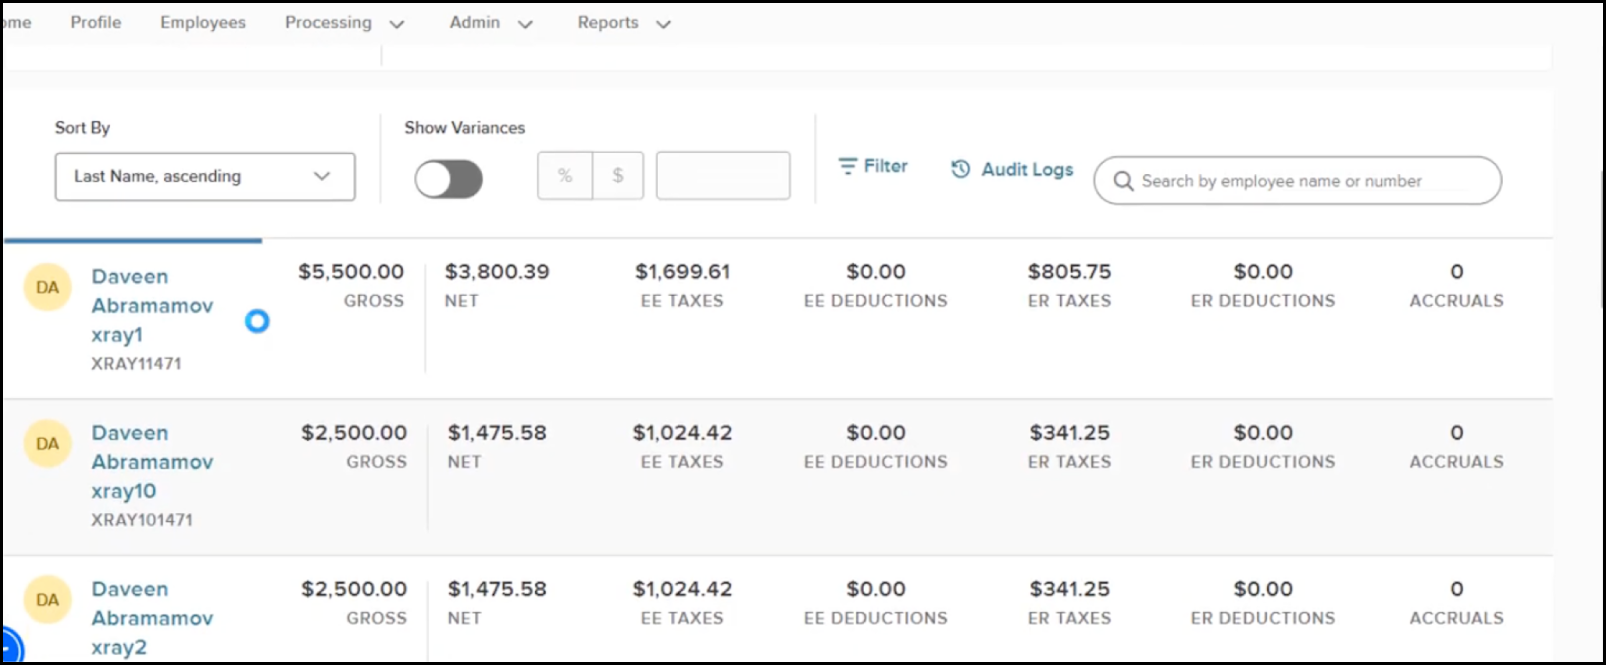Open the Sort By dropdown
The image size is (1606, 665).
click(205, 176)
